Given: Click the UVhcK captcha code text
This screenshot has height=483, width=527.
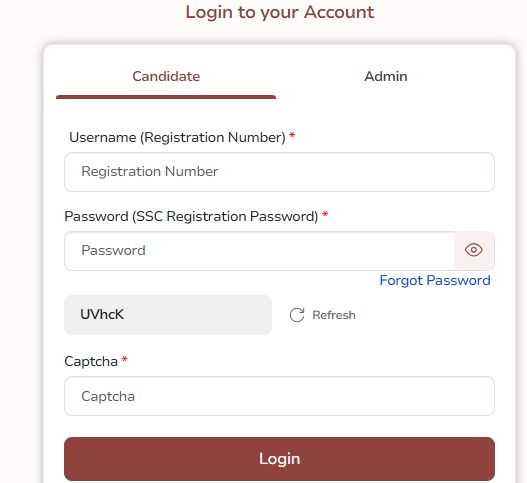Looking at the screenshot, I should pyautogui.click(x=102, y=315).
